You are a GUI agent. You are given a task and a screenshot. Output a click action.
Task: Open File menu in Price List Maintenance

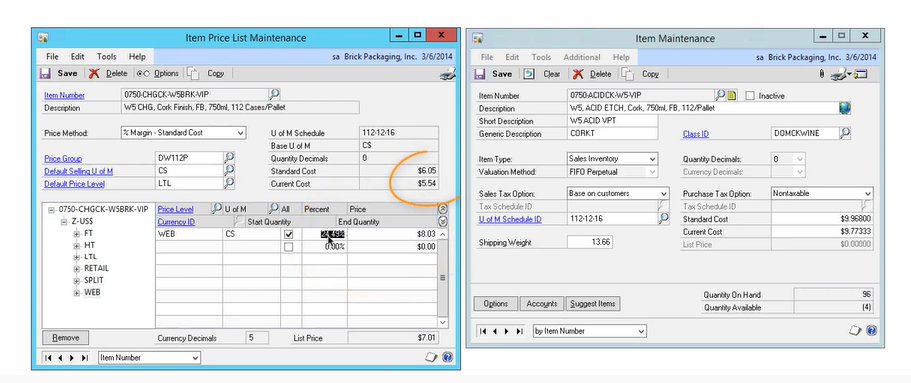(x=52, y=56)
